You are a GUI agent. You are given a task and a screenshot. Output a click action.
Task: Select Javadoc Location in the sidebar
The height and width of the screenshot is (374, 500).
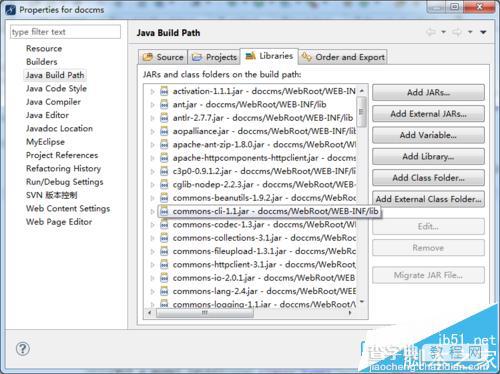59,128
